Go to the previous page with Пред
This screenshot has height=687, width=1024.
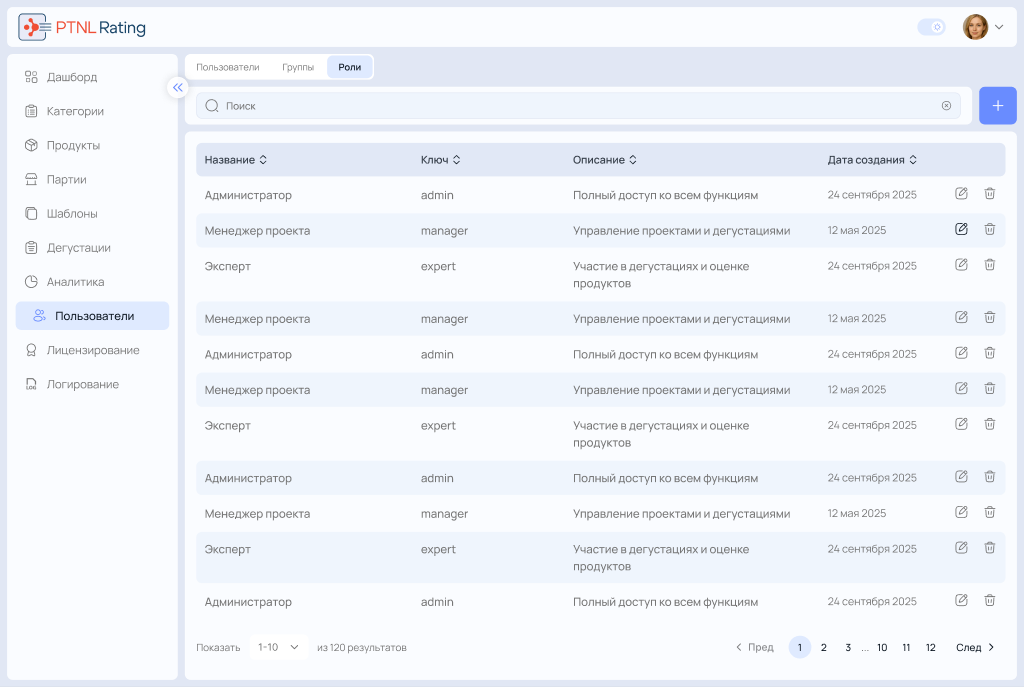754,647
